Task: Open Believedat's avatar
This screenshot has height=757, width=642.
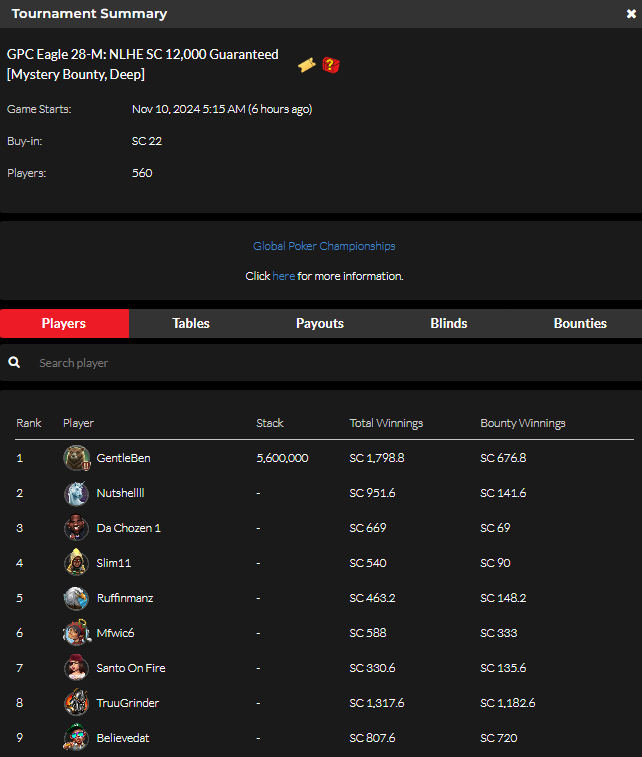Action: coord(76,738)
